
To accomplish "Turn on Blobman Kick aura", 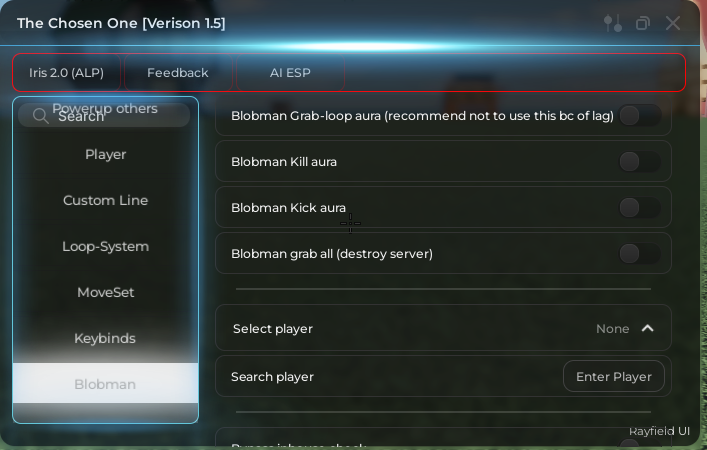I will tap(640, 207).
